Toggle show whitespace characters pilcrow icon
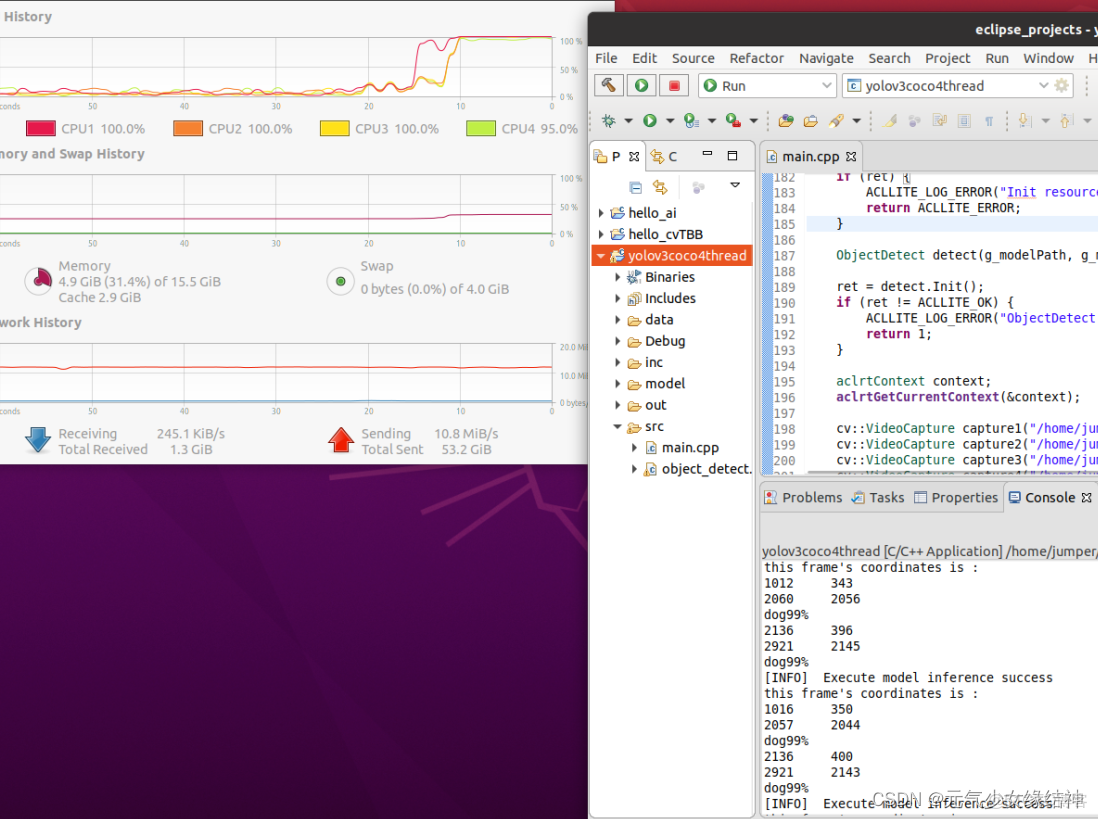Screen dimensions: 1098x819 [x=989, y=121]
